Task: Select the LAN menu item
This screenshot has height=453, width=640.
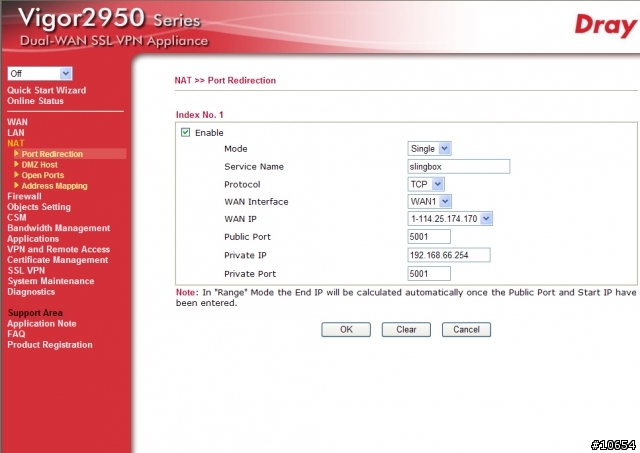Action: [x=16, y=133]
